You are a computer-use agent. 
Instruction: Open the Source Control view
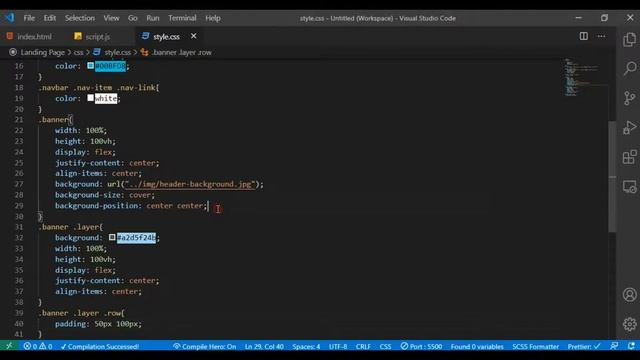point(629,98)
